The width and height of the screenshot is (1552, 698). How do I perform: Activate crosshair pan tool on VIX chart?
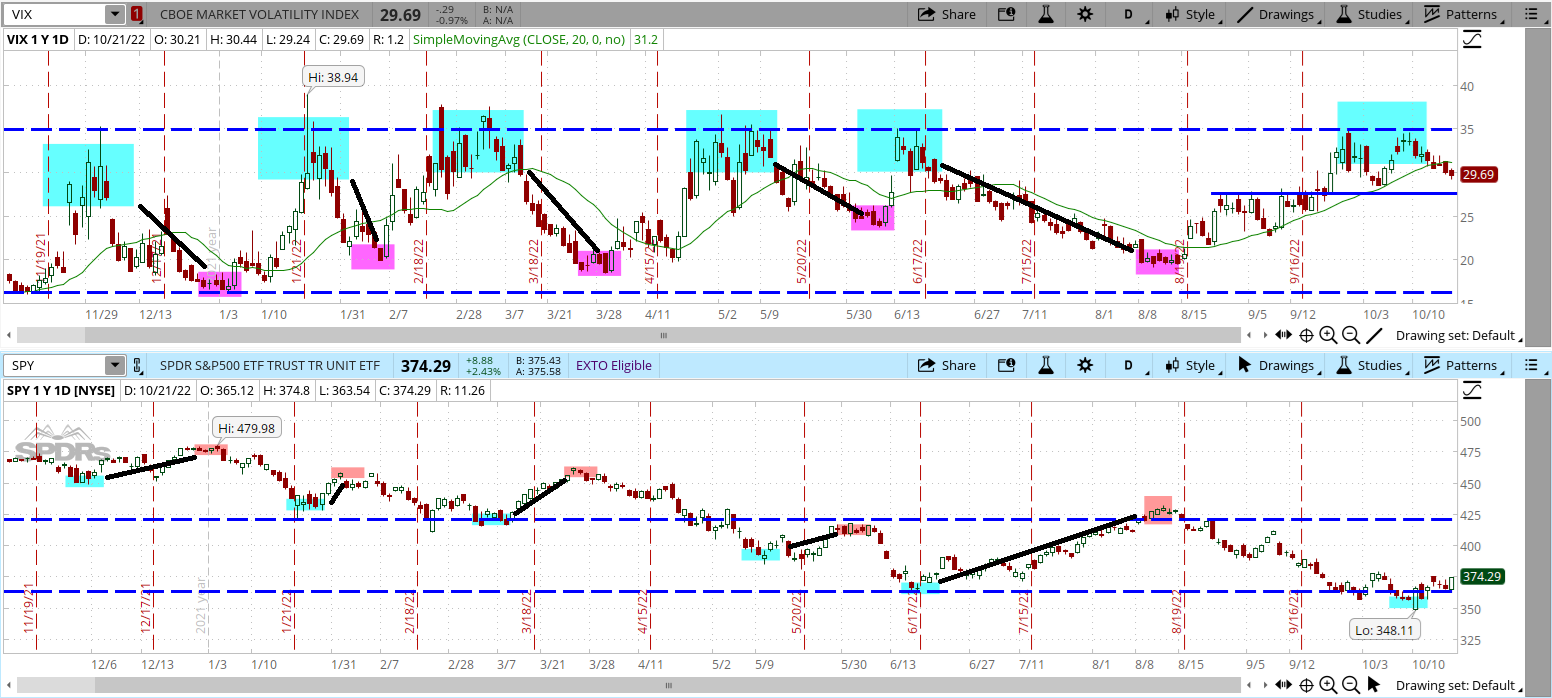click(x=1306, y=335)
